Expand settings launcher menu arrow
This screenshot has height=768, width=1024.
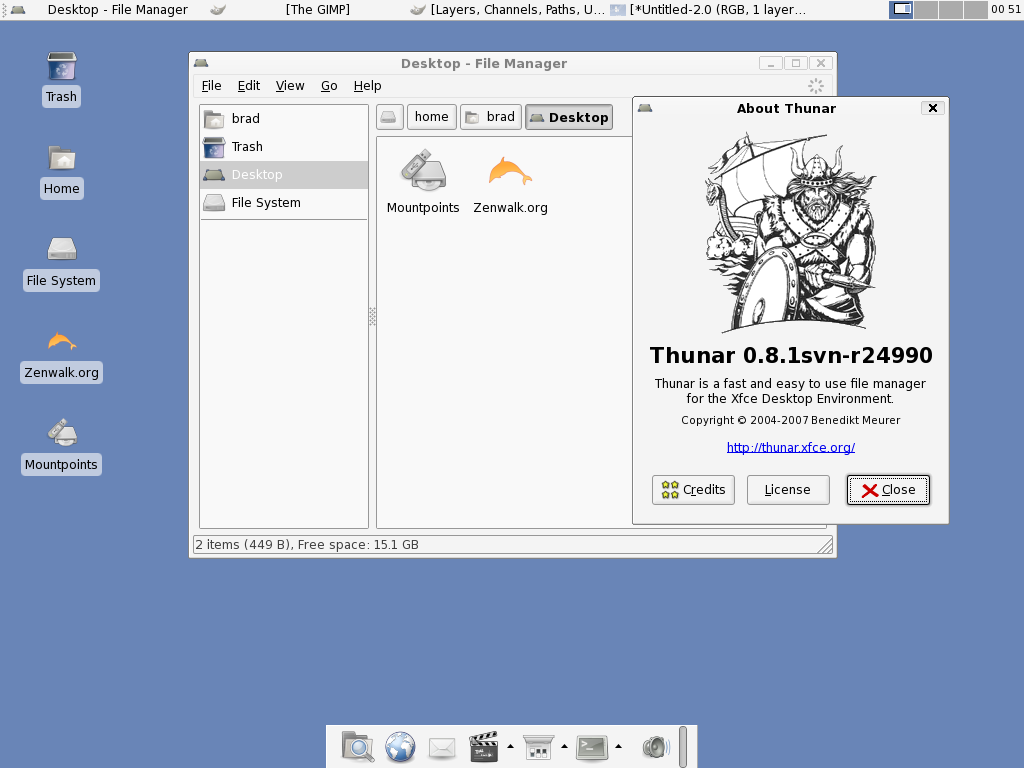point(564,746)
